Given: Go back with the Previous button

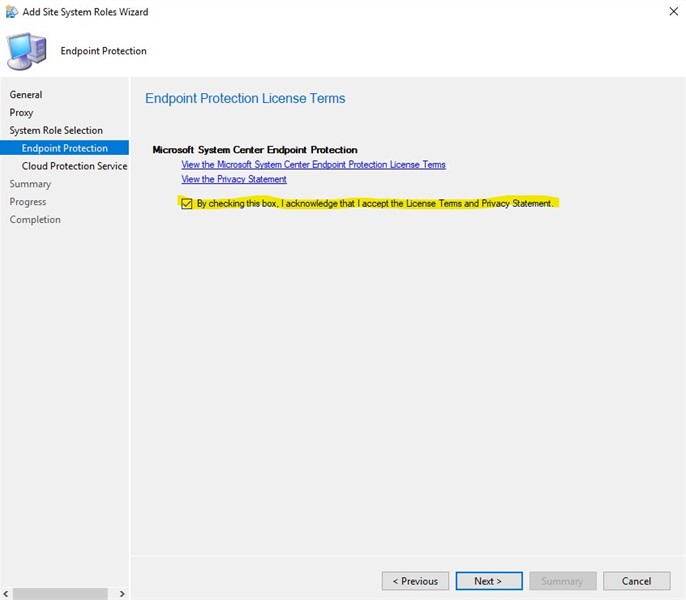Looking at the screenshot, I should click(x=415, y=581).
